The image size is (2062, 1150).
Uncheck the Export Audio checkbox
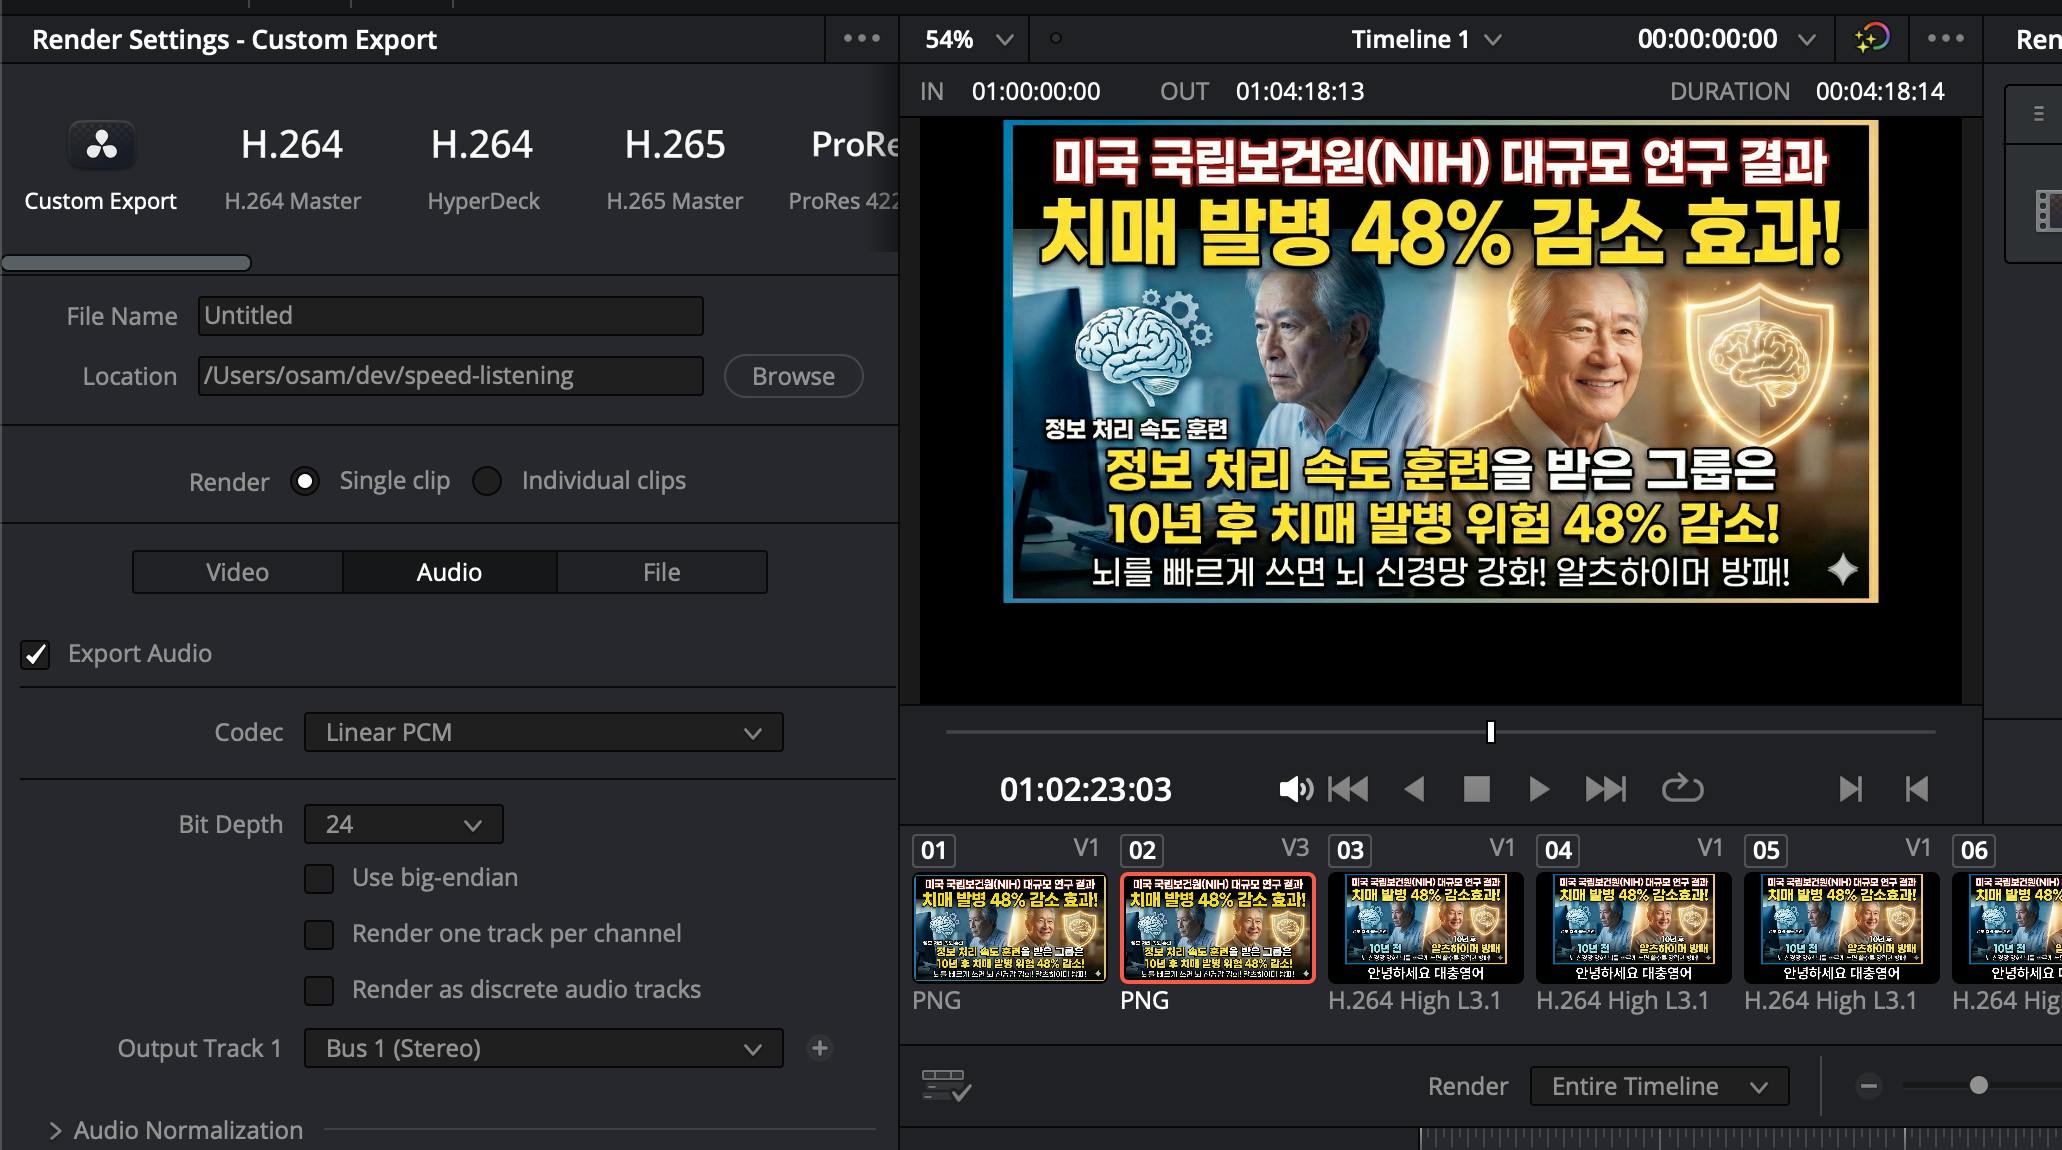click(36, 654)
